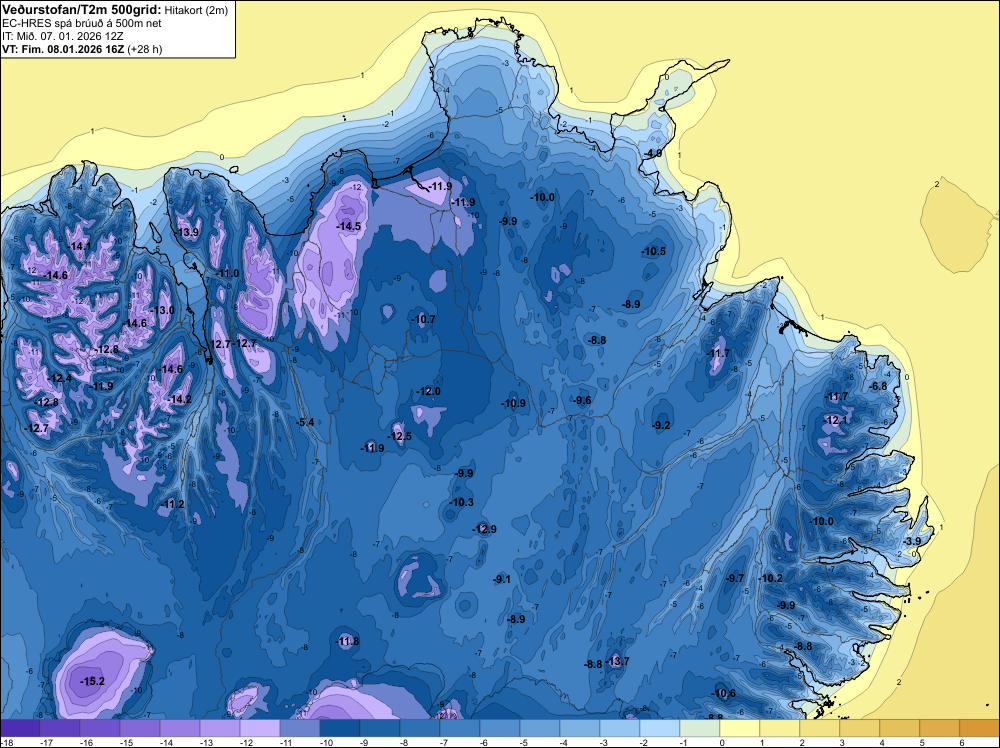Screen dimensions: 1000x748
Task: Click the -5.4 temperature label
Action: 305,422
